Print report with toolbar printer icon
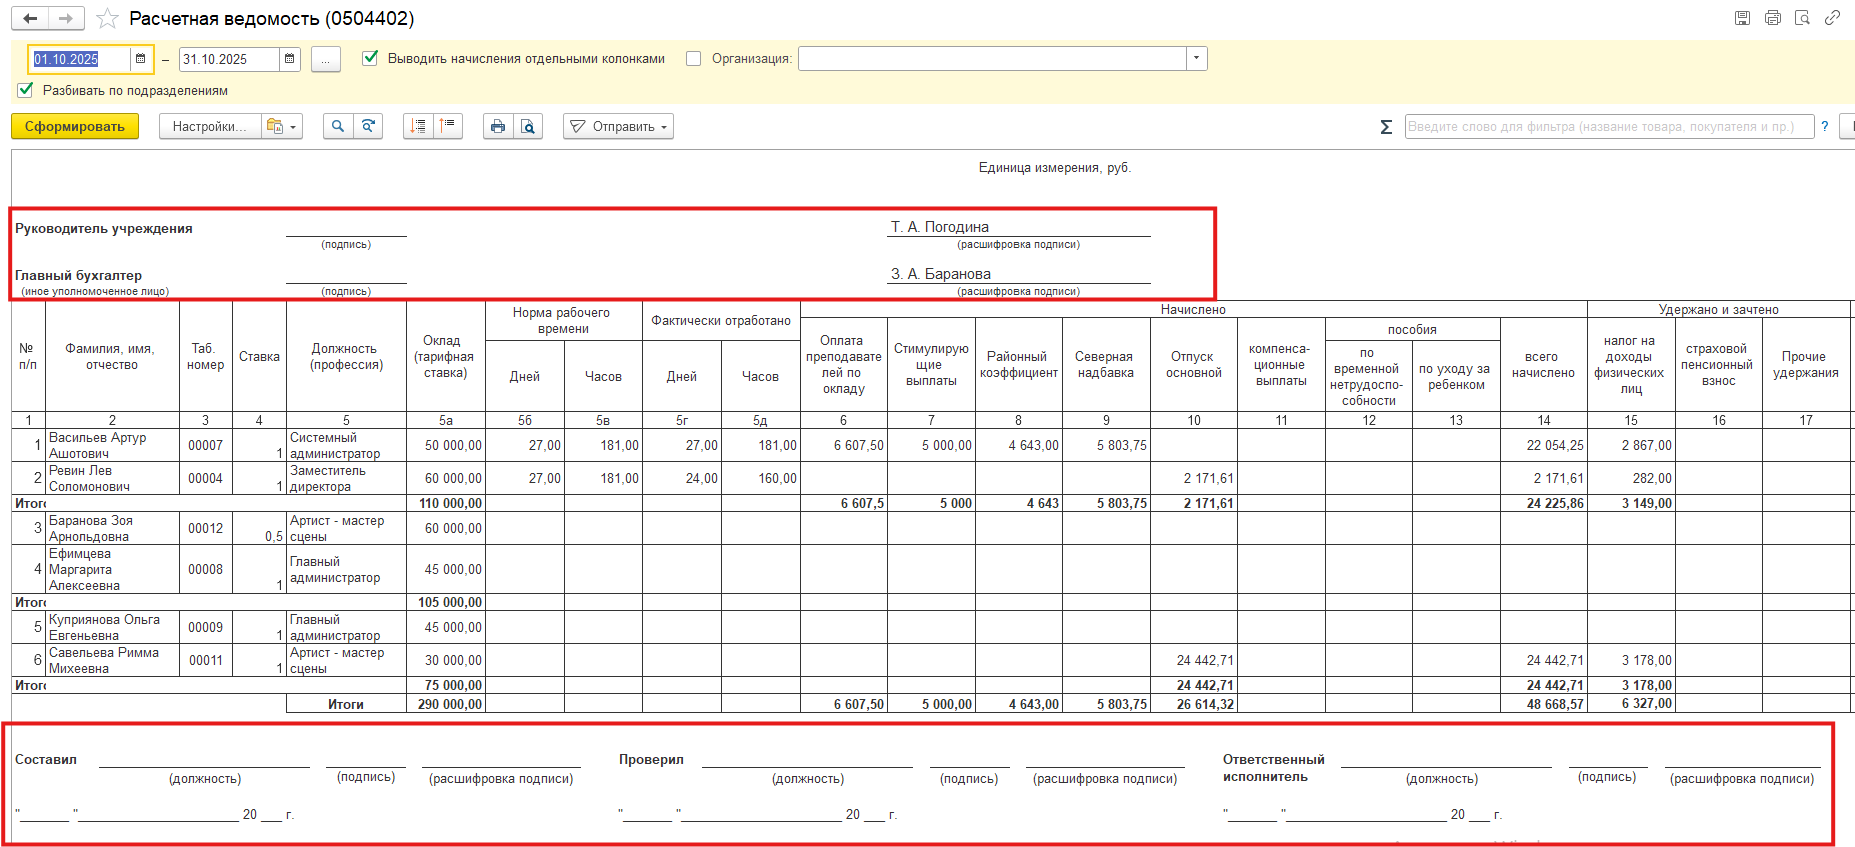1855x847 pixels. (498, 126)
